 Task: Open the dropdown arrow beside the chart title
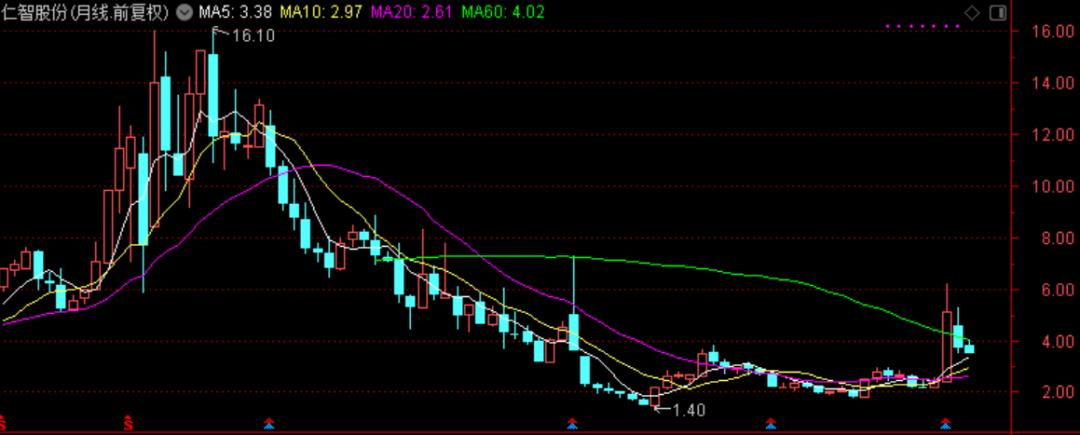(184, 12)
